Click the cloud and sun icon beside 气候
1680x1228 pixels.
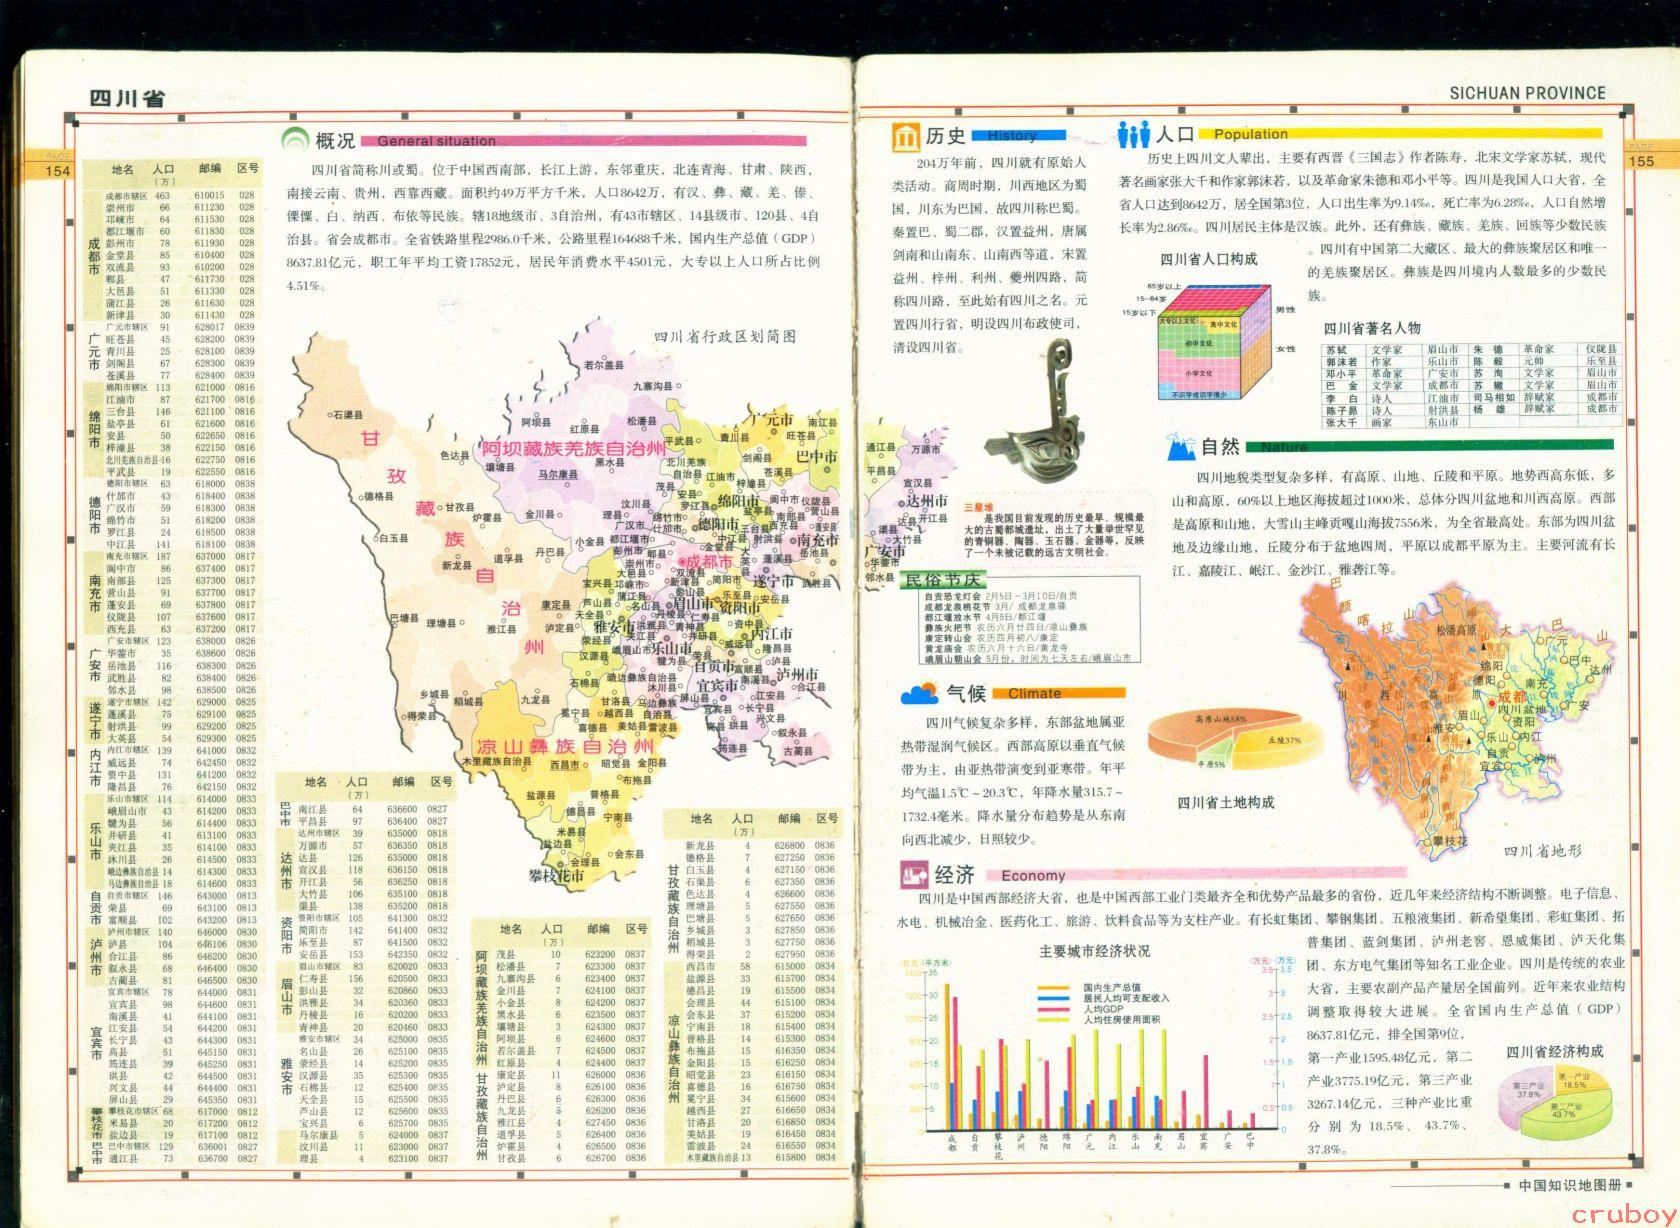pos(919,693)
